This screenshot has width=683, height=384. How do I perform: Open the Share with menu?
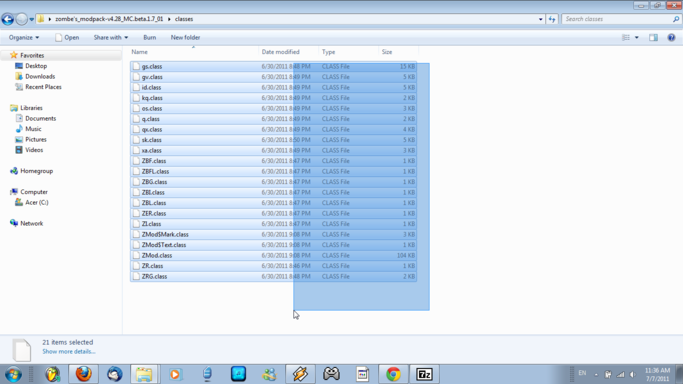click(x=111, y=37)
